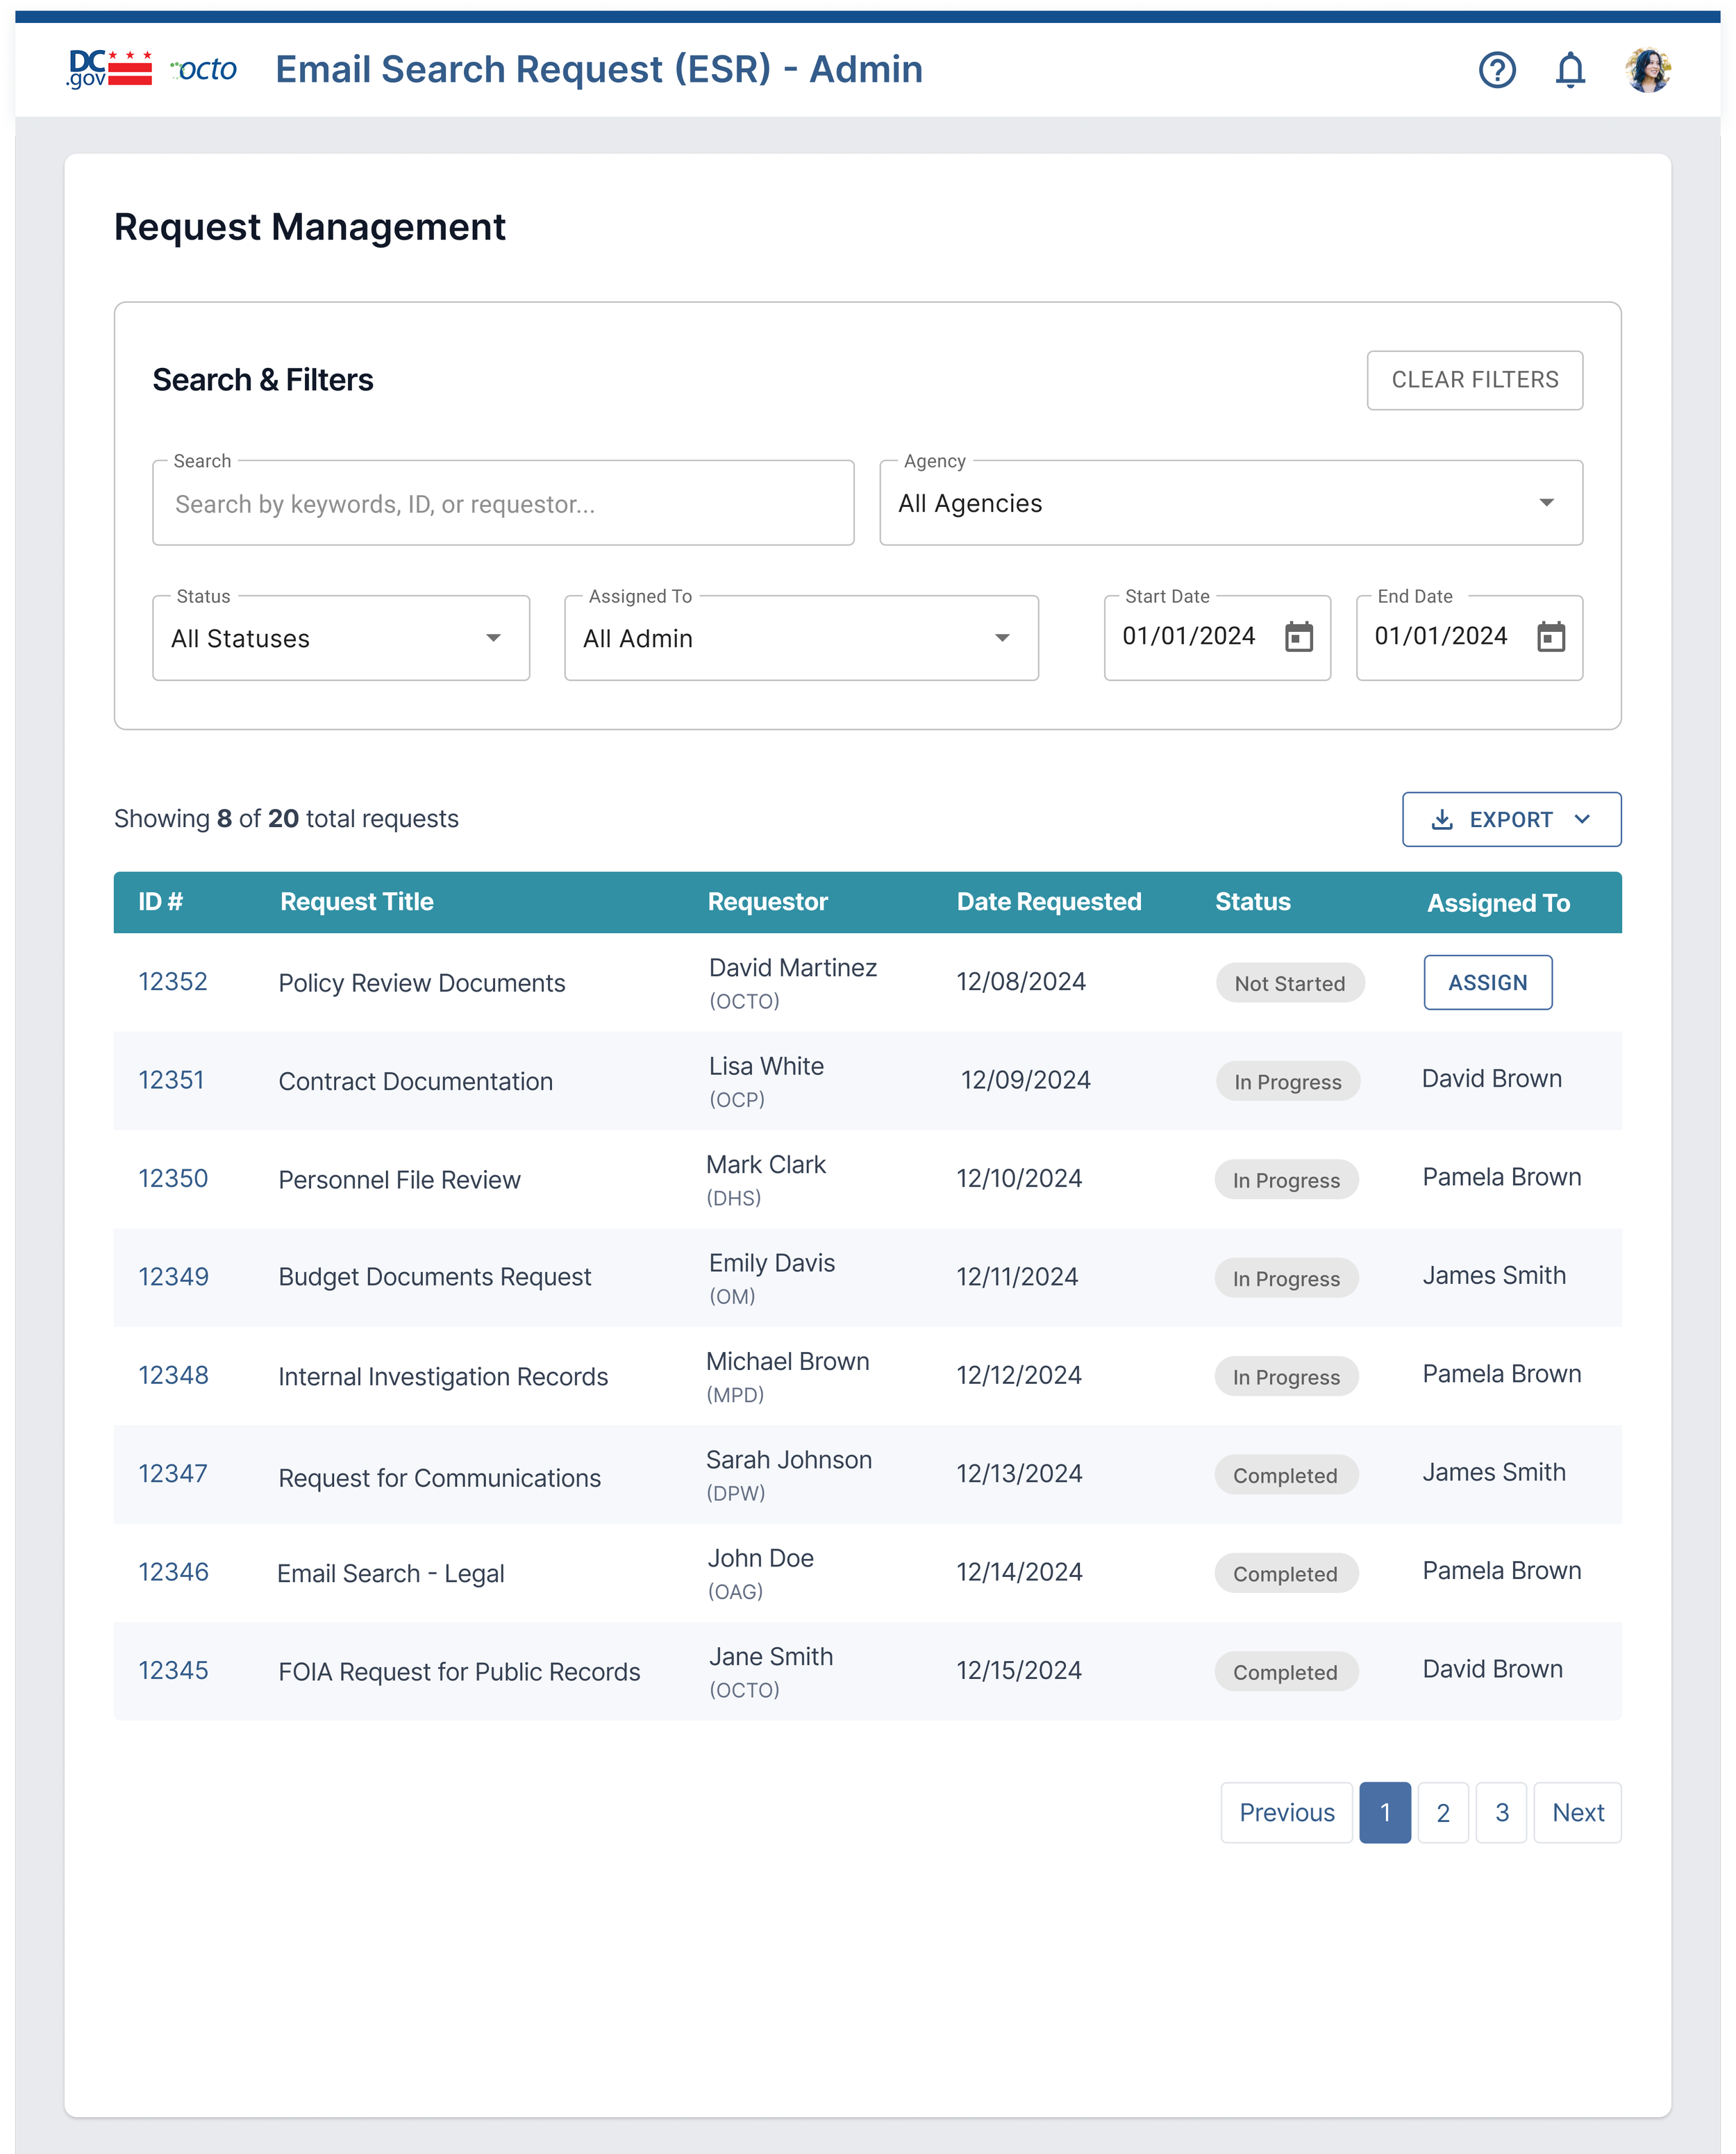Open the Status filter dropdown

tap(493, 638)
